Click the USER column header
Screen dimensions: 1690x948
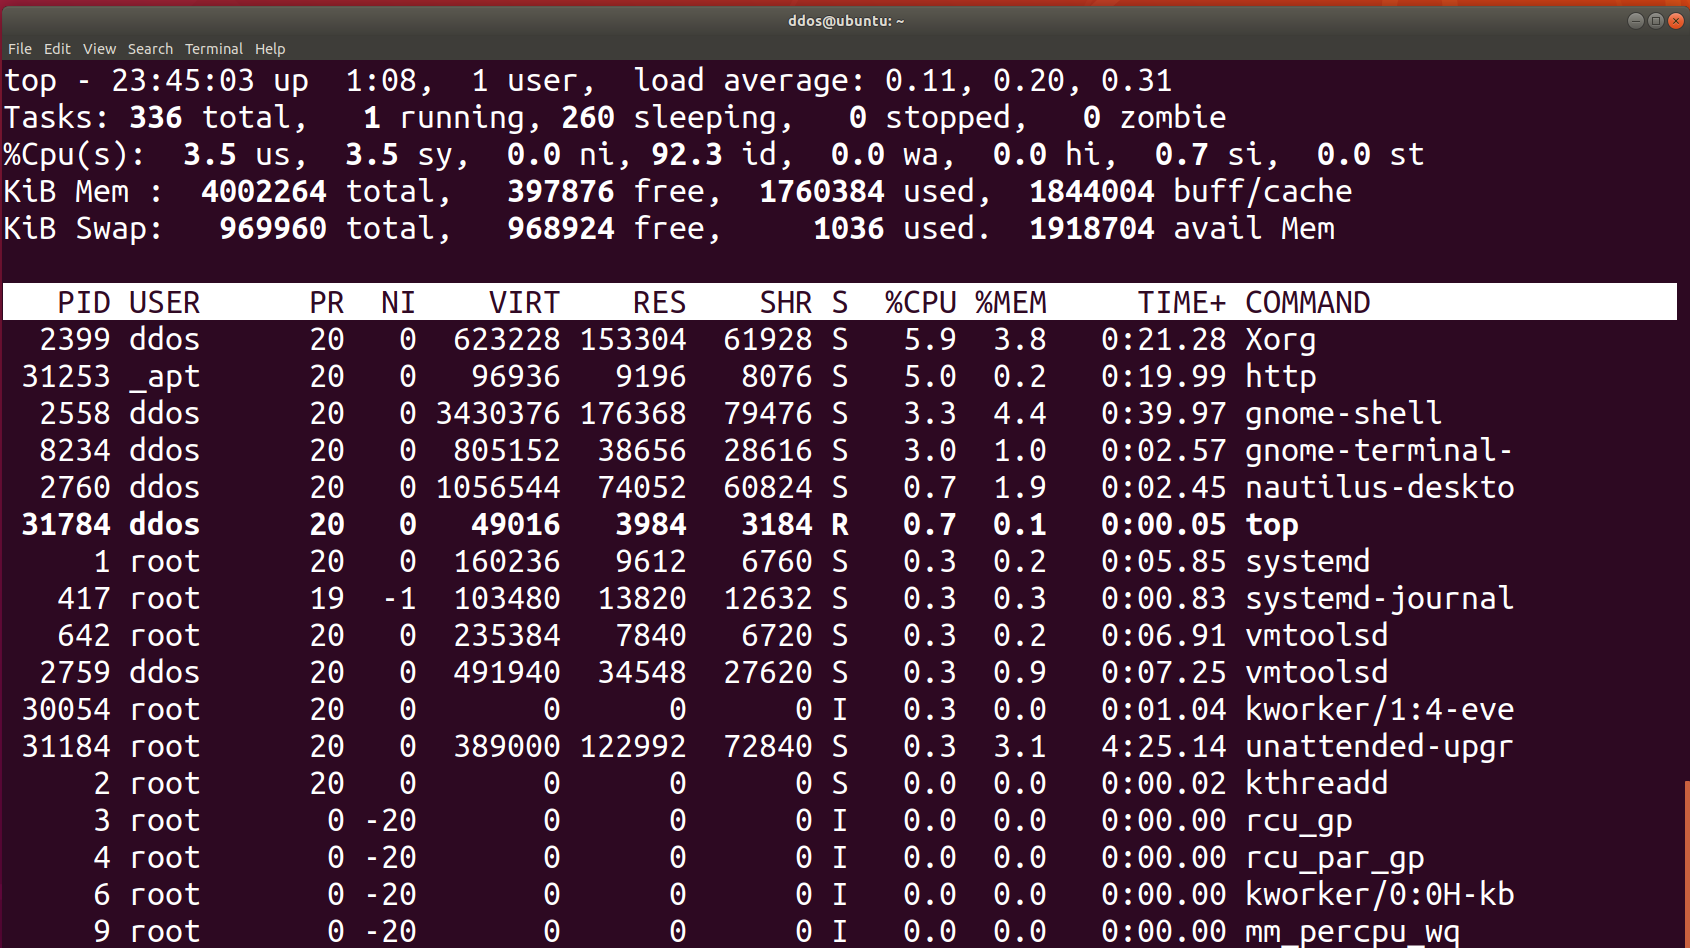[x=165, y=302]
